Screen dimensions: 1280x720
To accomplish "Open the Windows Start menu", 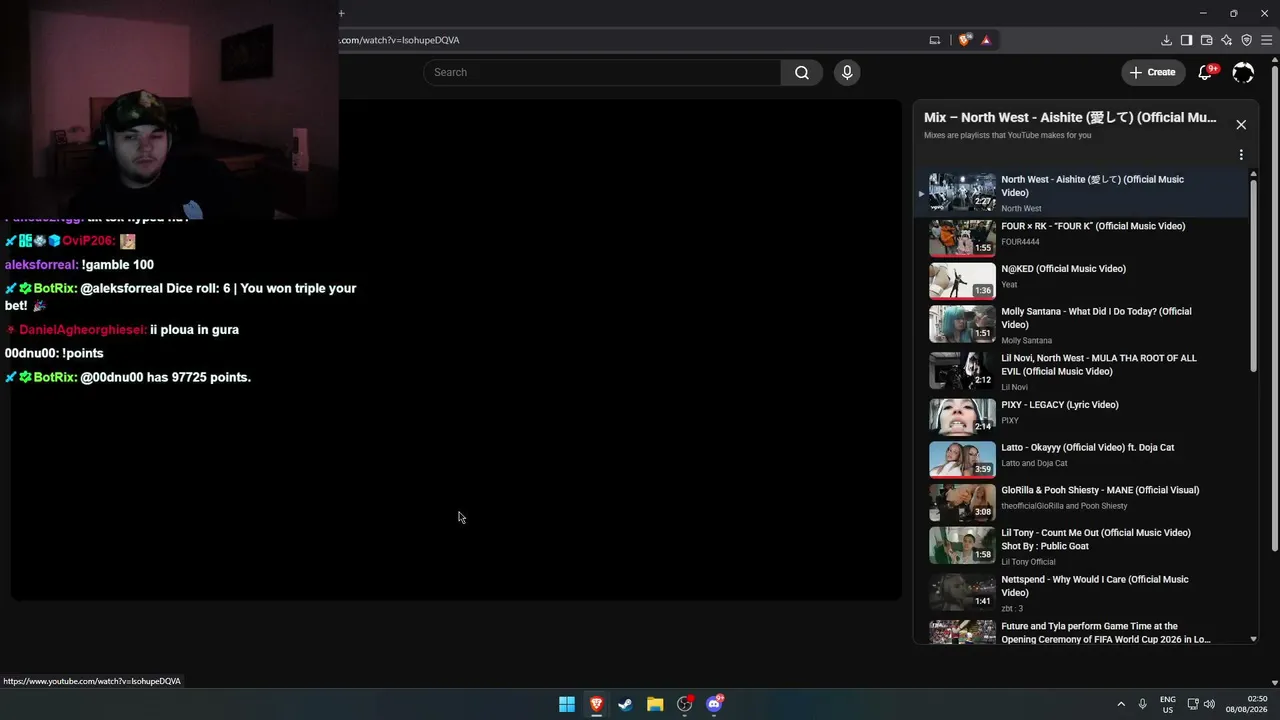I will click(567, 704).
